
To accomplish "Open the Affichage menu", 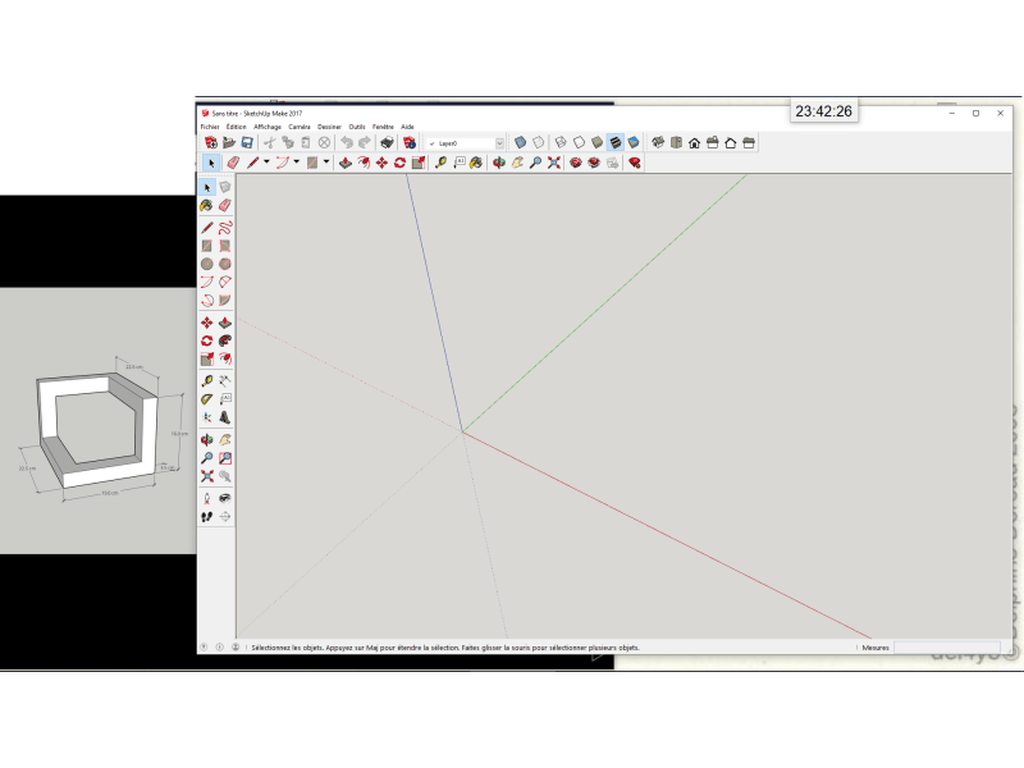I will point(267,127).
